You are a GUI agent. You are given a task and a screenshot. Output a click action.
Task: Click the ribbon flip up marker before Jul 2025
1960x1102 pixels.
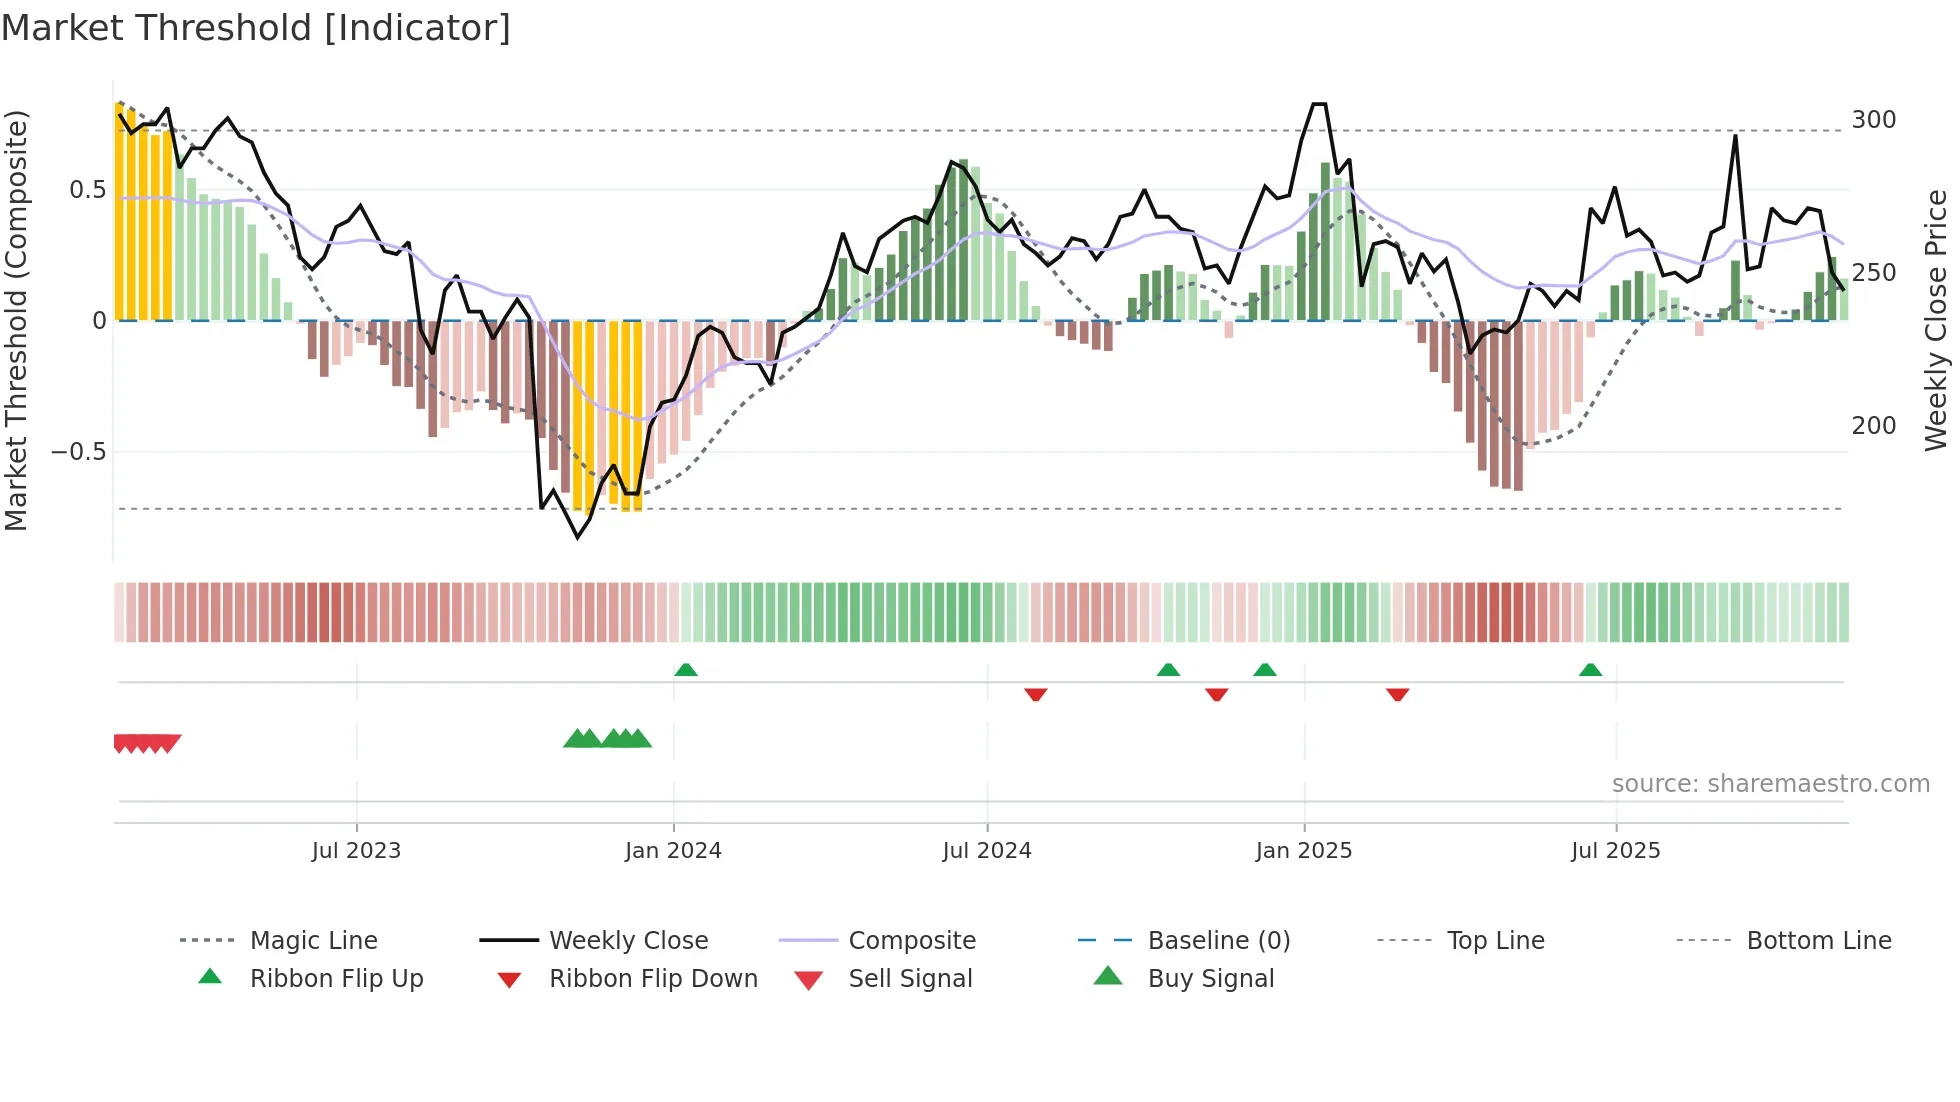1590,670
